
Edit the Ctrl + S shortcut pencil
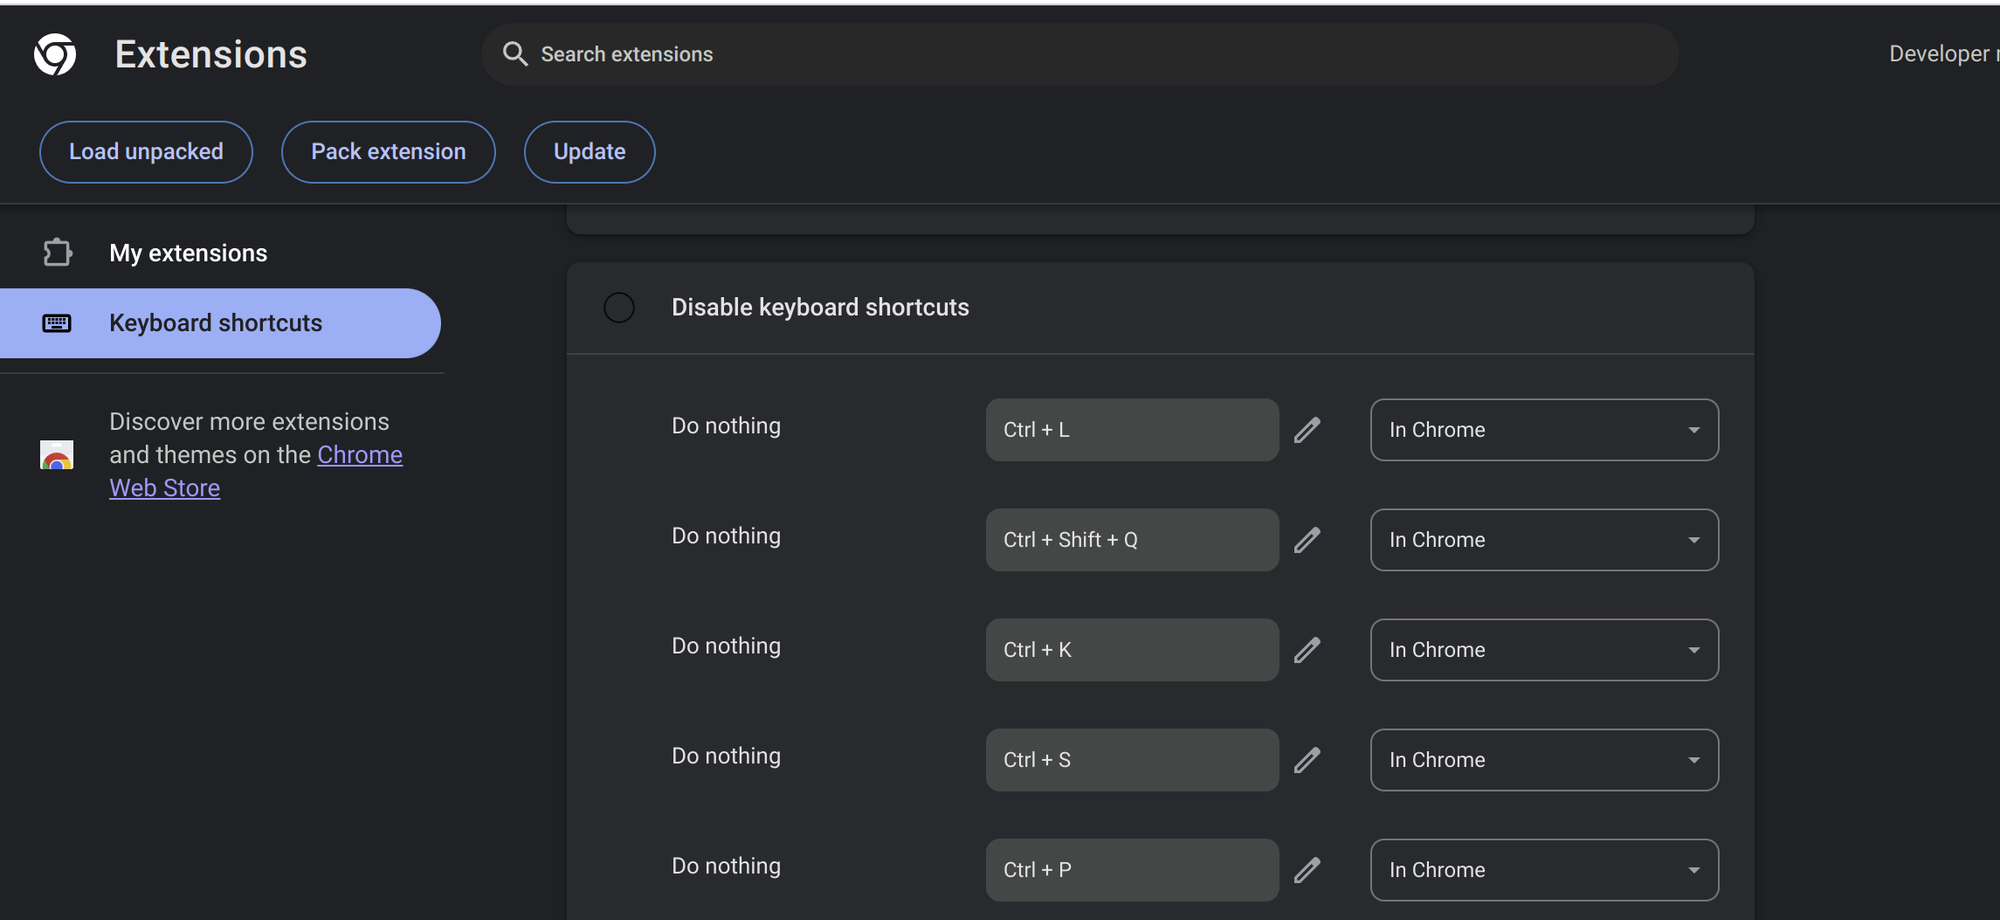pyautogui.click(x=1307, y=760)
